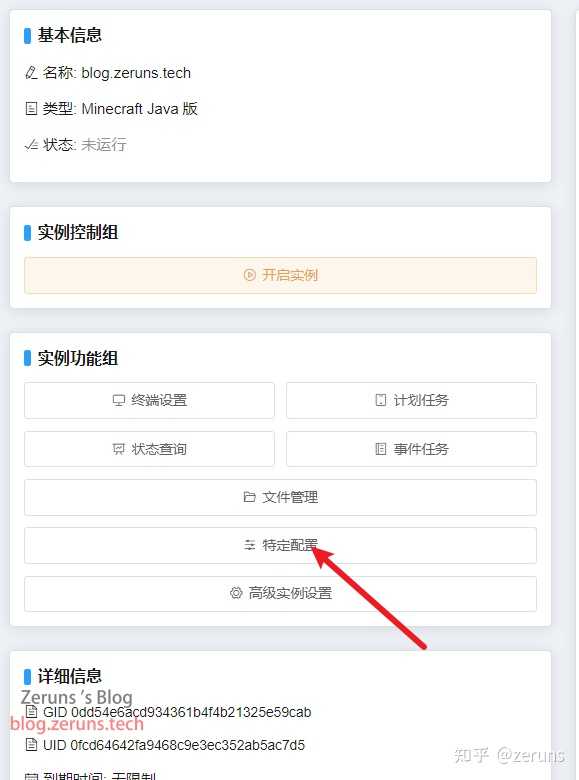The image size is (579, 780).
Task: Click the calendar icon for 计划任务
Action: 381,400
